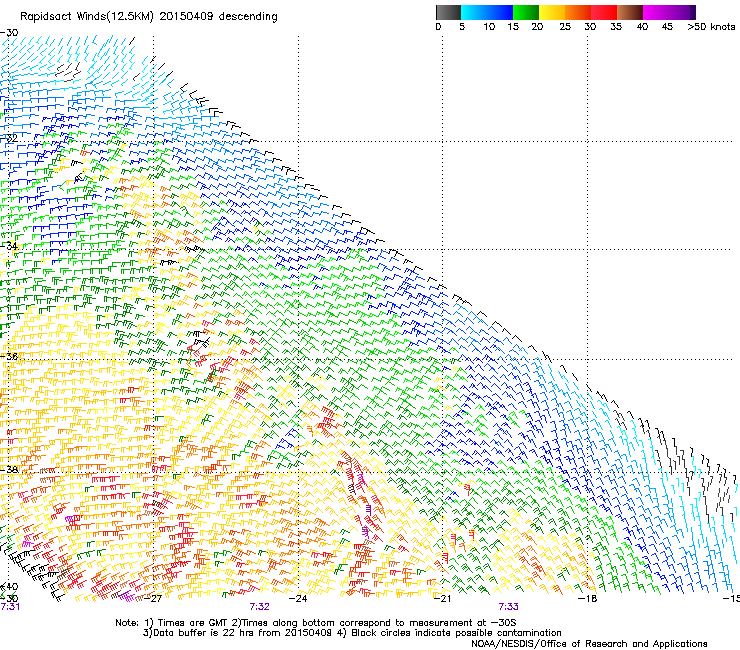Viewport: 740px width, 650px height.
Task: Click the '10' legend scale number
Action: tap(489, 27)
